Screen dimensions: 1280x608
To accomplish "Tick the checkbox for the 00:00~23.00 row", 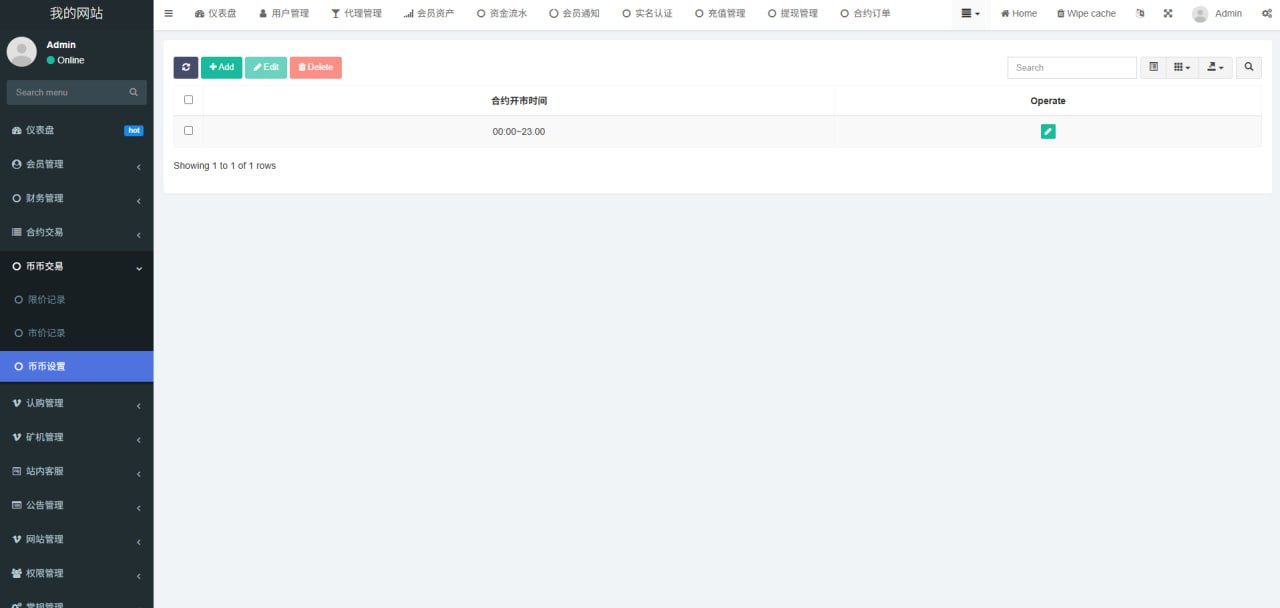I will coord(188,131).
